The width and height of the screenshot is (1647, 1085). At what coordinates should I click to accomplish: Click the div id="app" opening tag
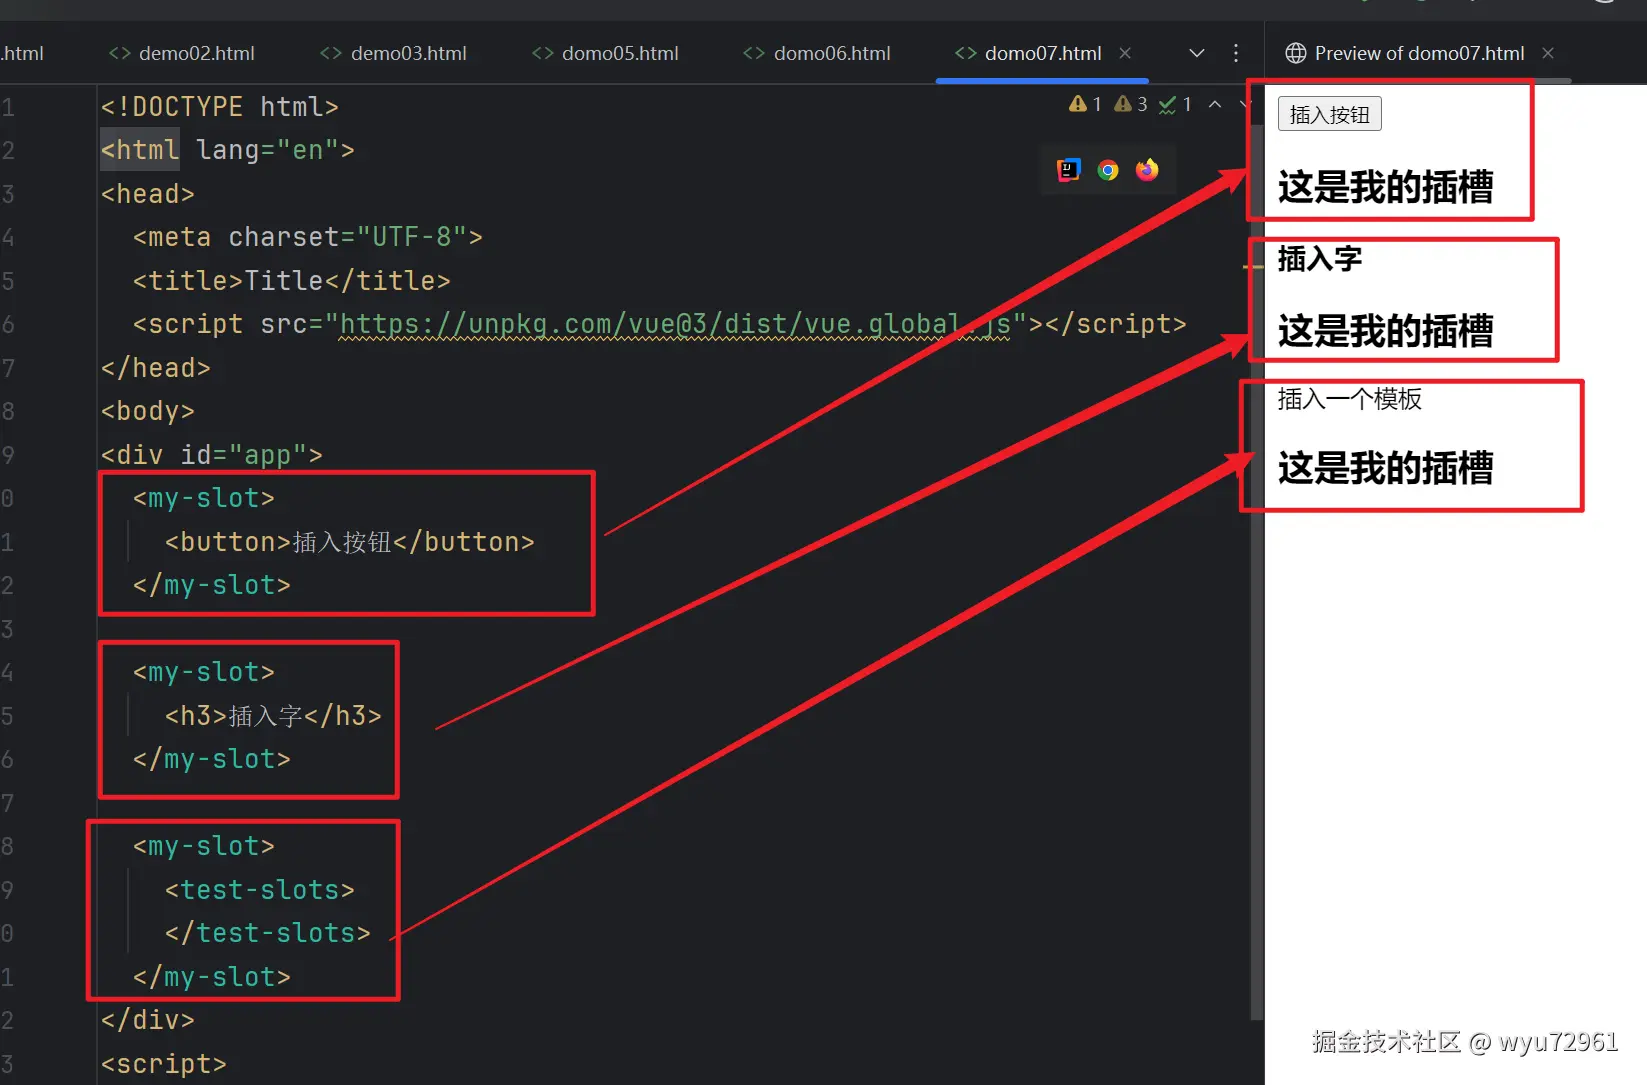tap(212, 455)
